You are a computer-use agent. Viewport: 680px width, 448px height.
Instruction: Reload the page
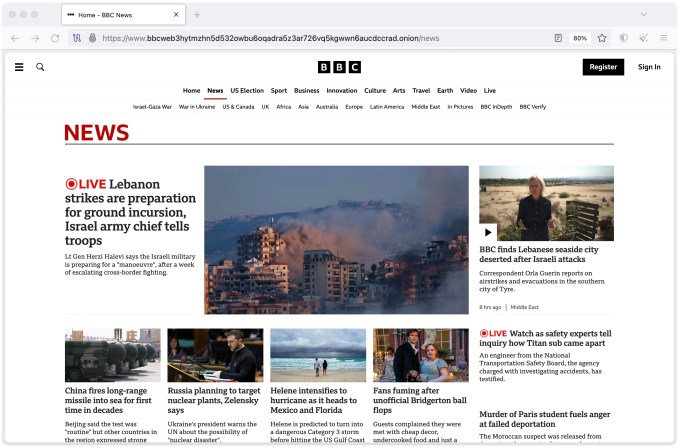point(55,38)
